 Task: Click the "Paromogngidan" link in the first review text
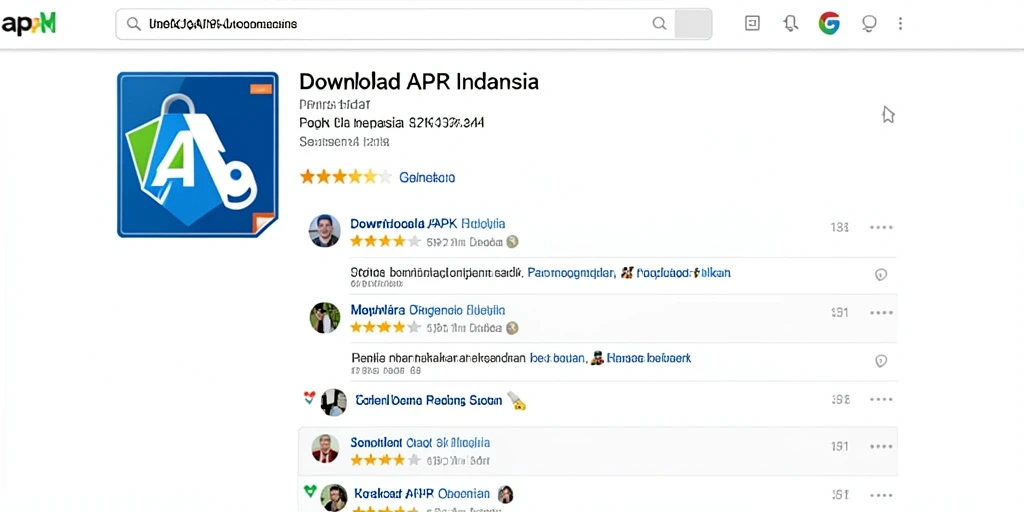coord(571,273)
